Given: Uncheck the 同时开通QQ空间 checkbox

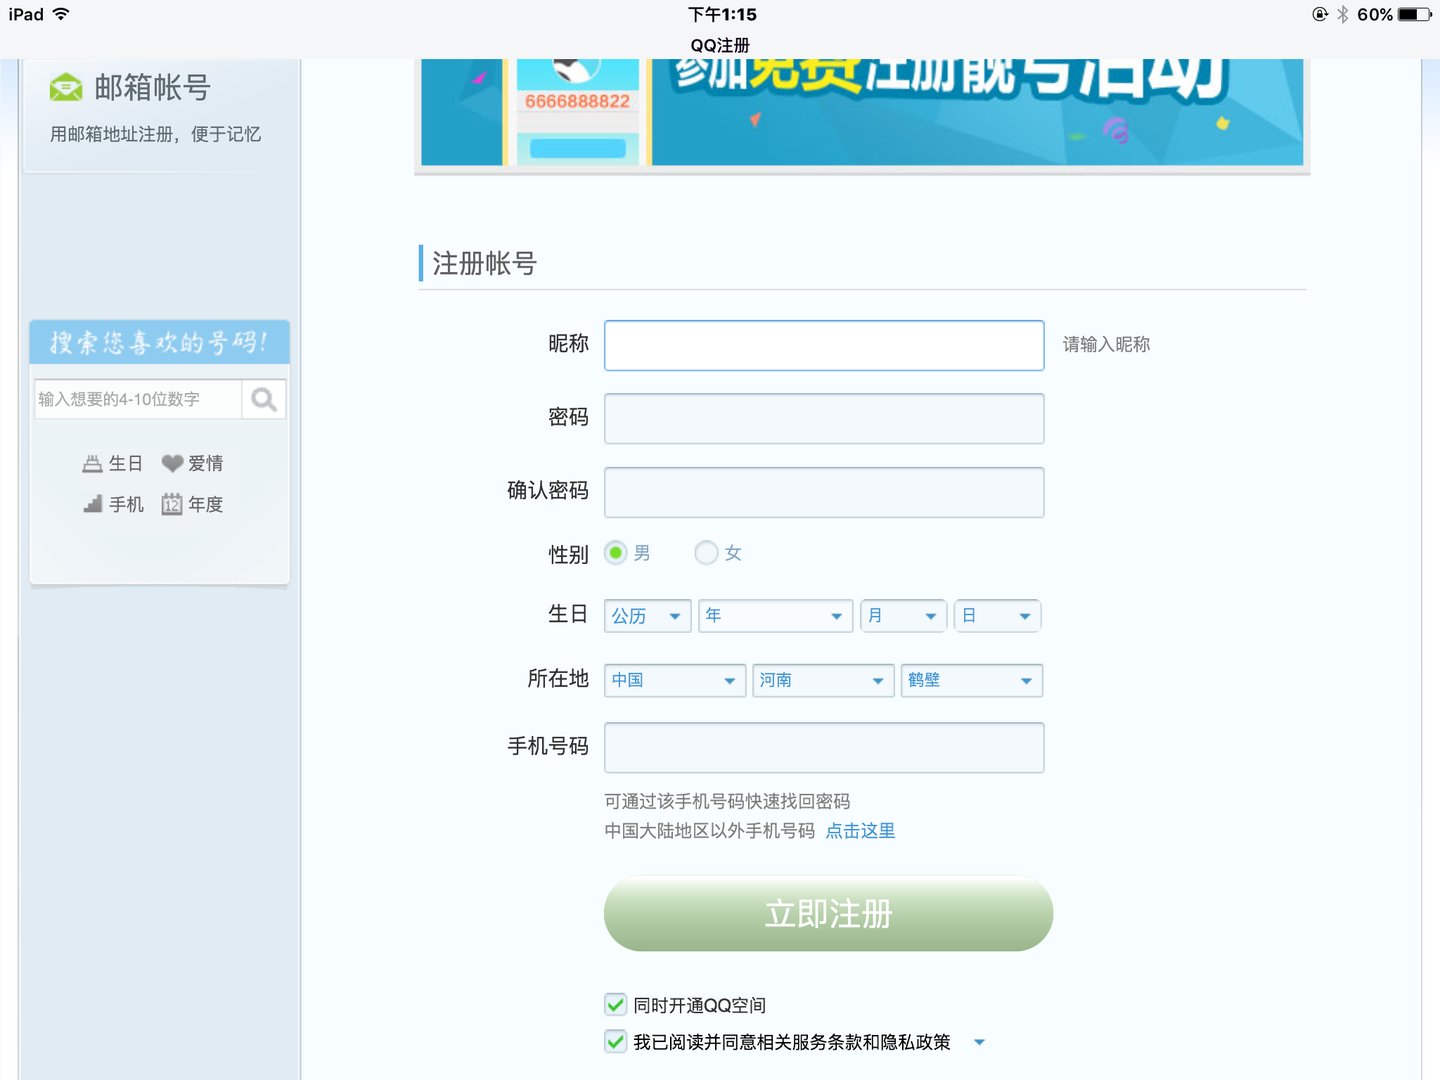Looking at the screenshot, I should pos(614,1004).
